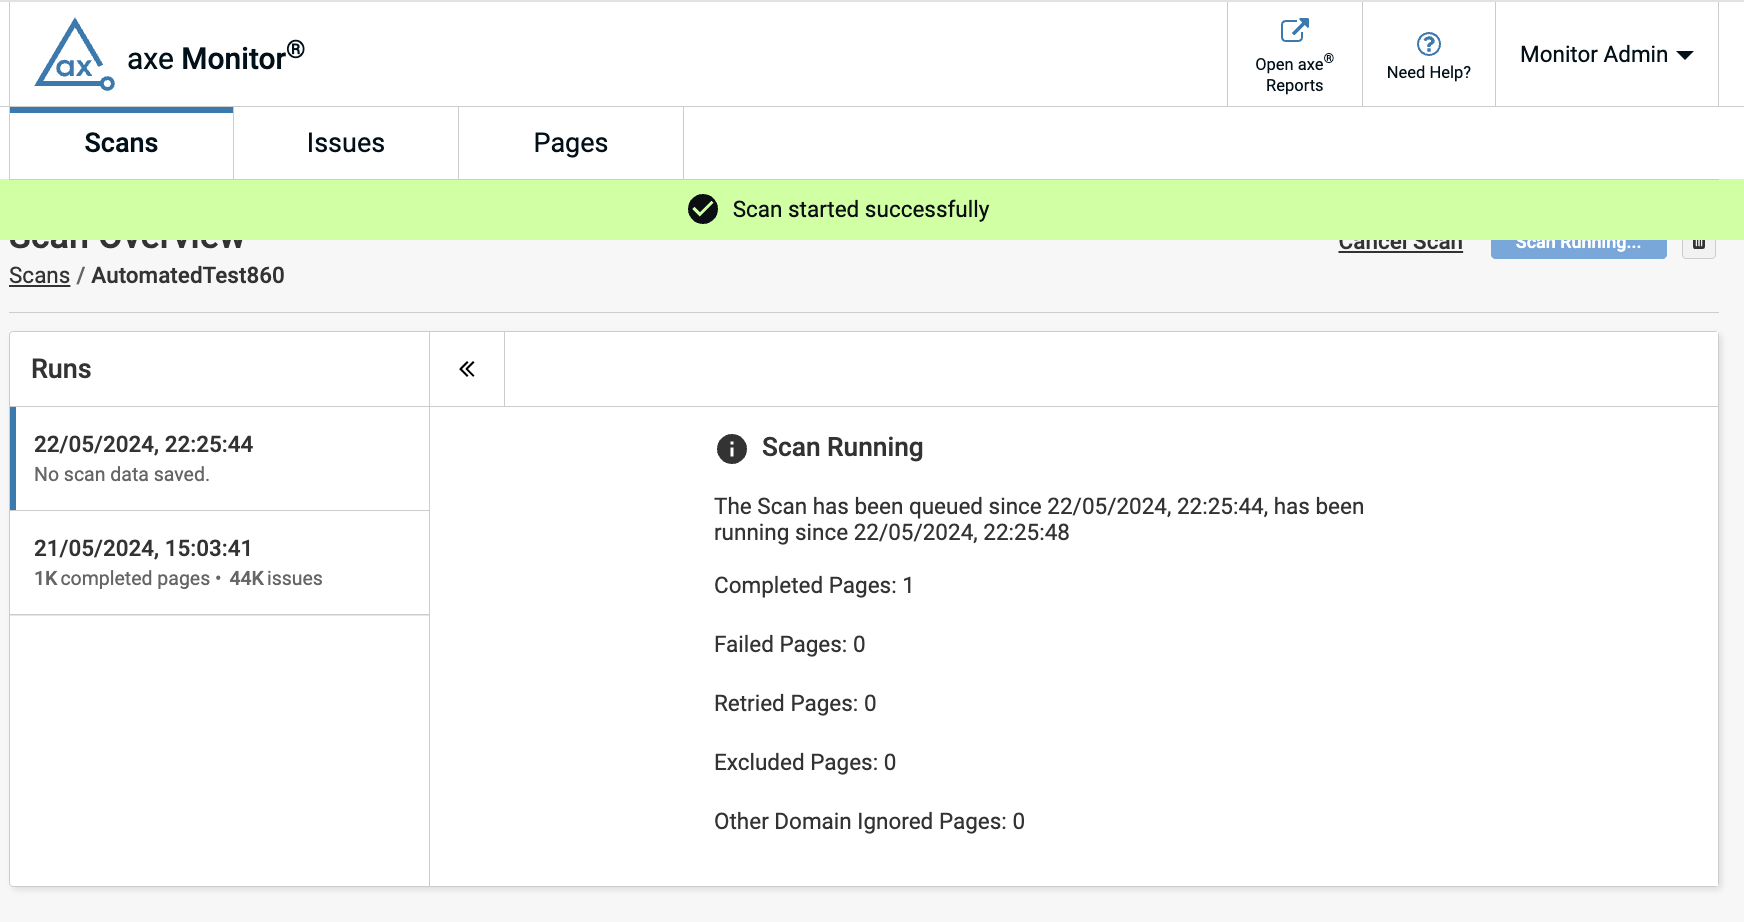Click the success checkmark icon in banner
1744x922 pixels.
pyautogui.click(x=703, y=209)
